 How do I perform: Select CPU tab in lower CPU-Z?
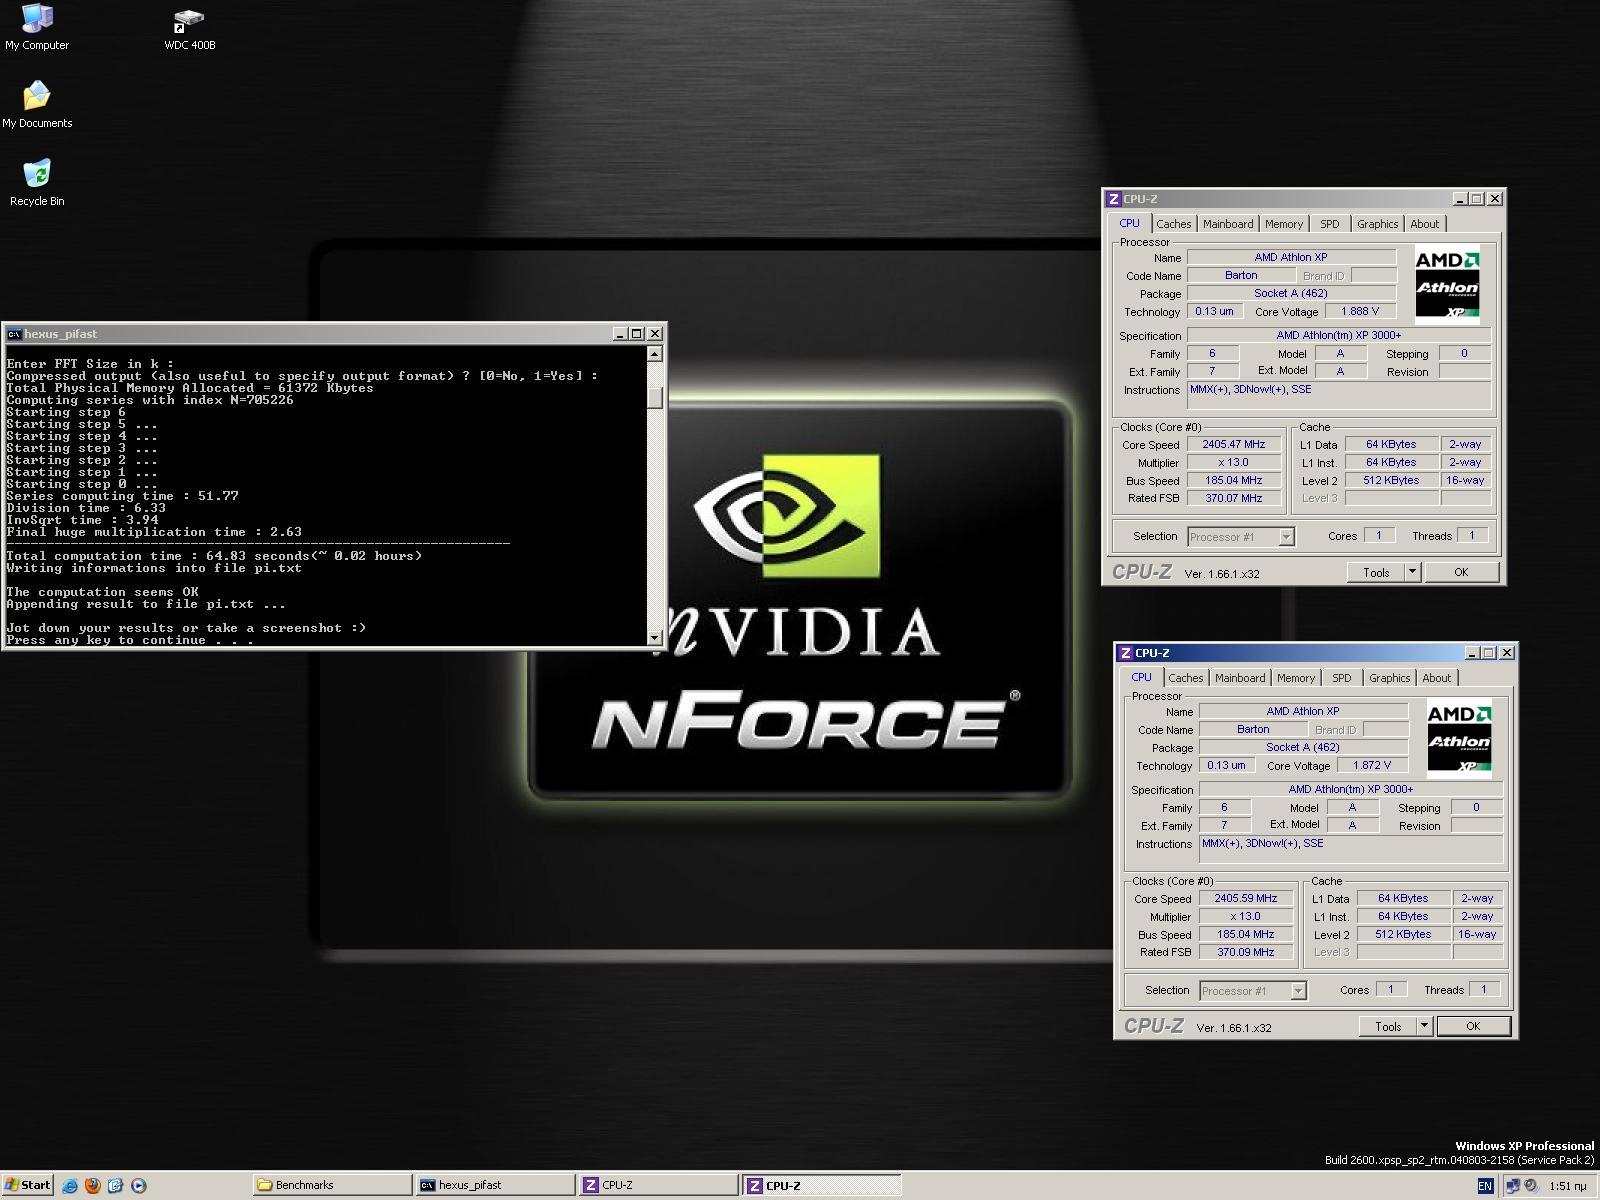point(1142,677)
